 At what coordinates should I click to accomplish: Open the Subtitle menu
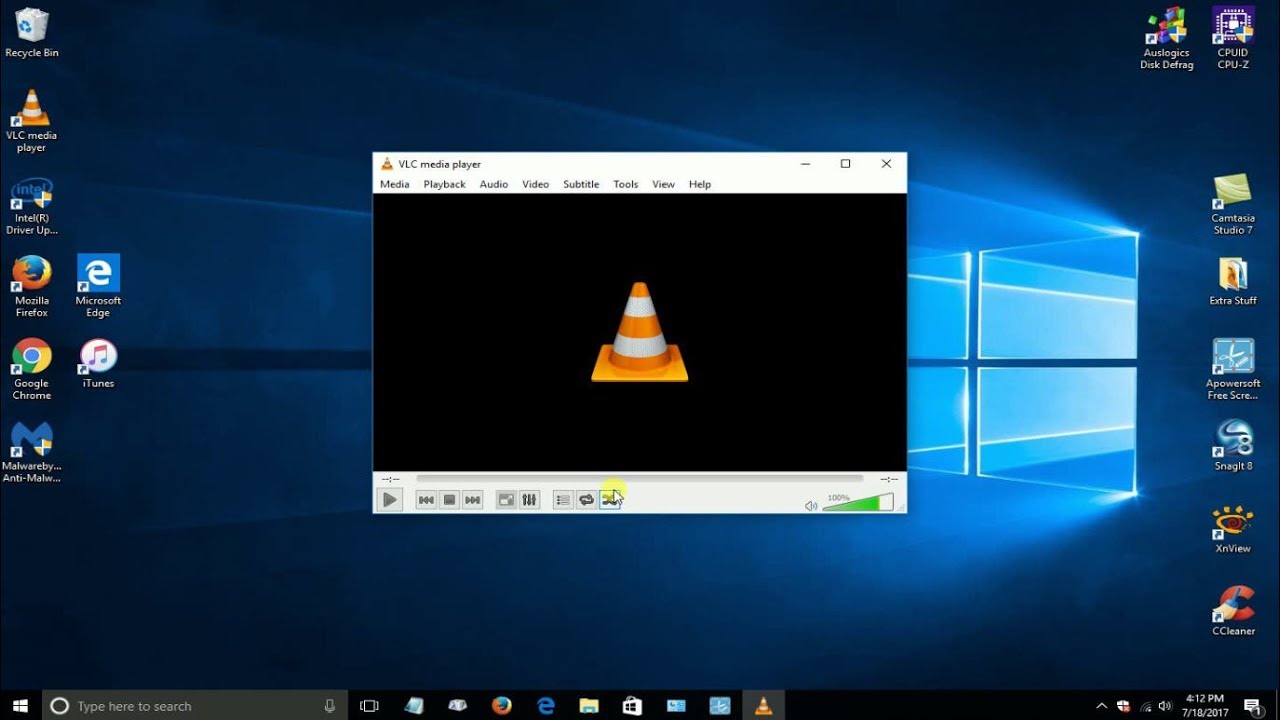click(581, 184)
